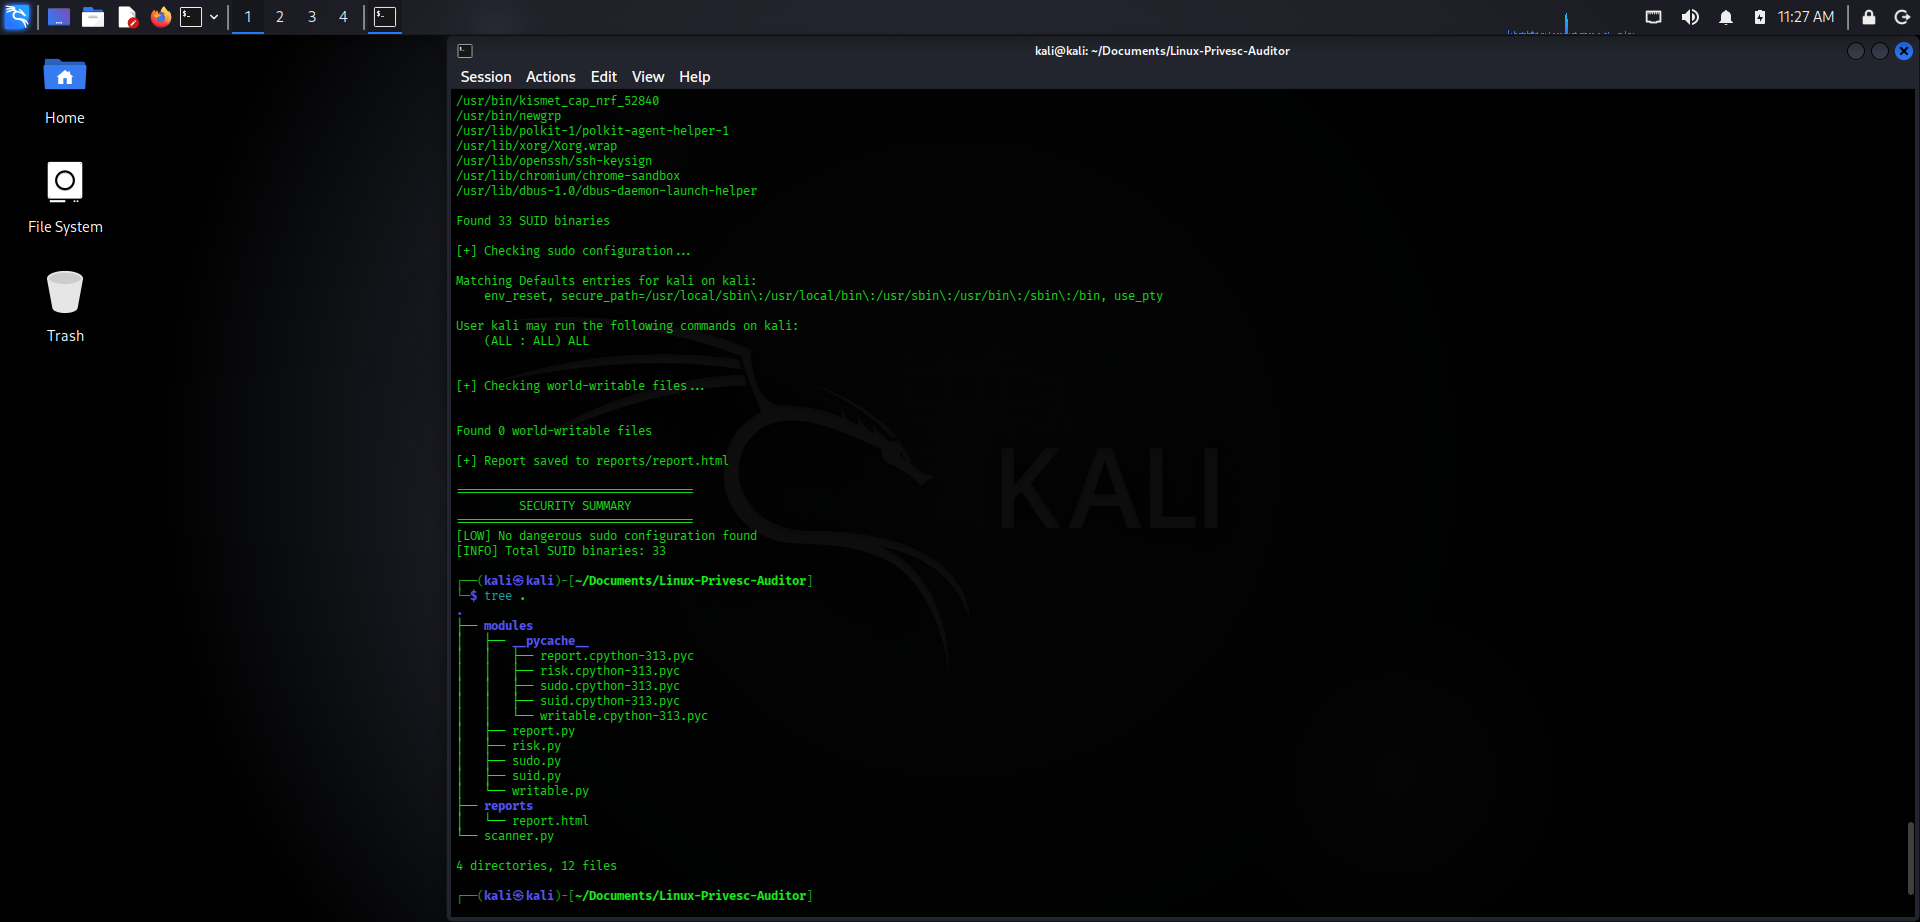Click the terminal vertical scrollbar
Screen dimensions: 1920x922
(x=1911, y=857)
